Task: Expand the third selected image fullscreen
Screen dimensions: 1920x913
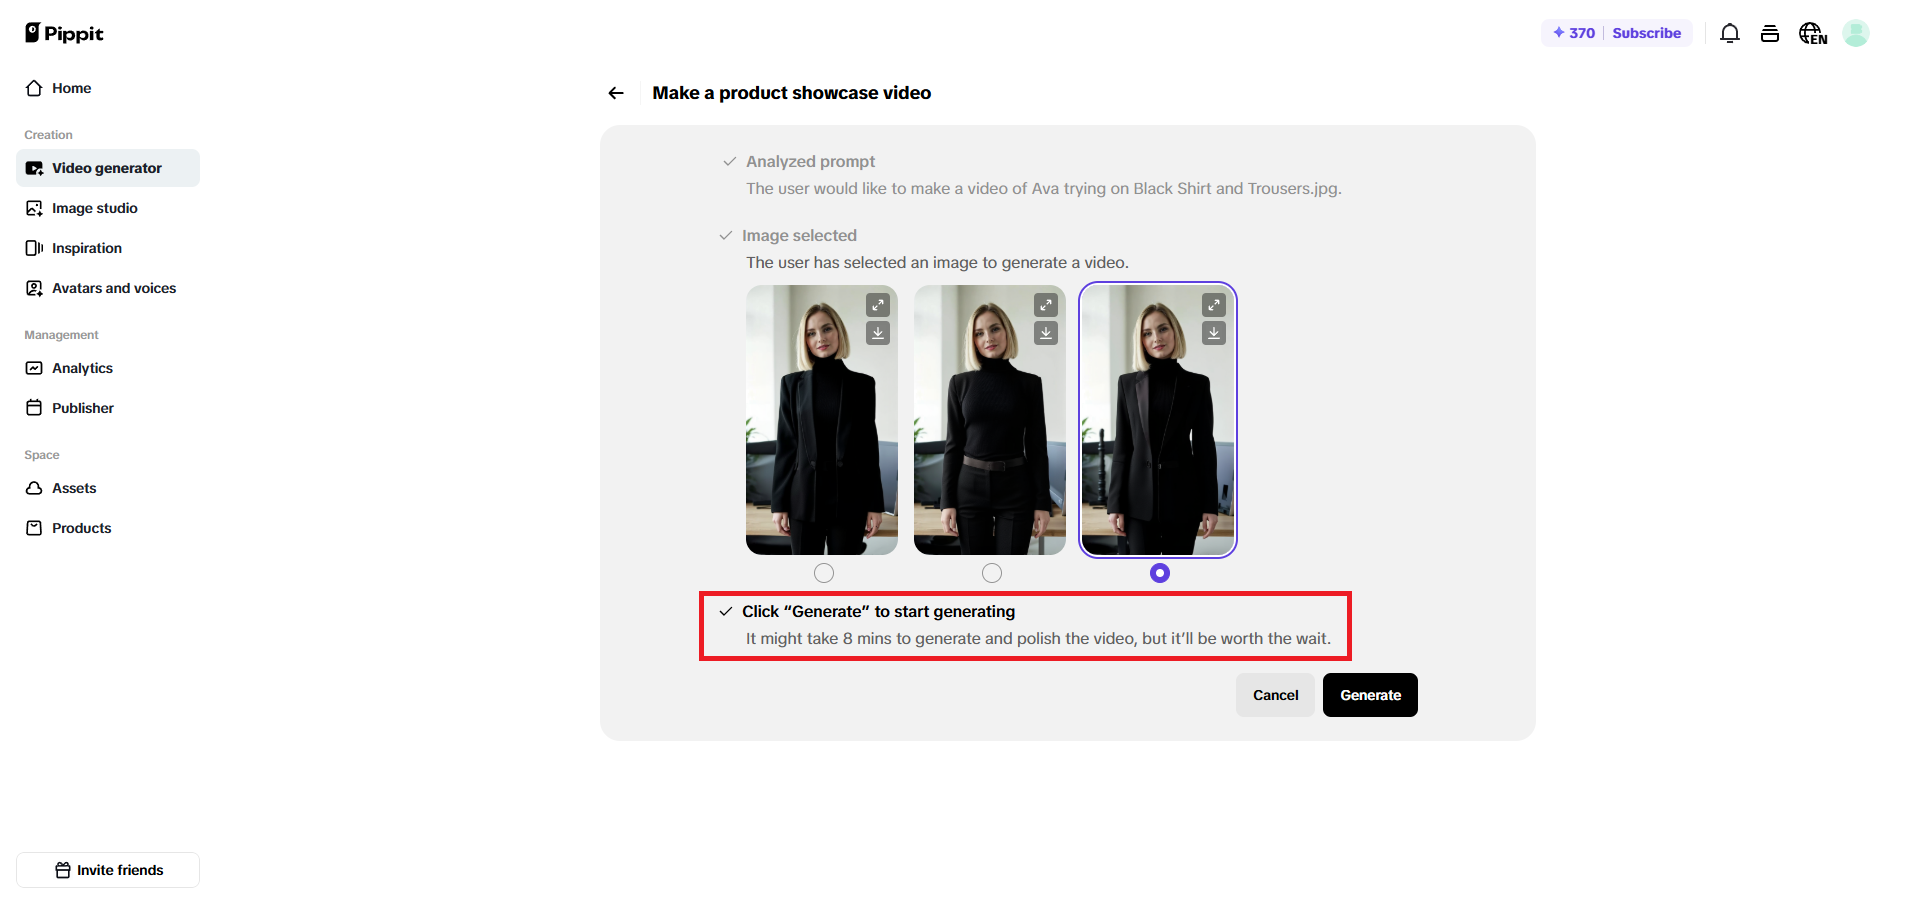Action: coord(1214,305)
